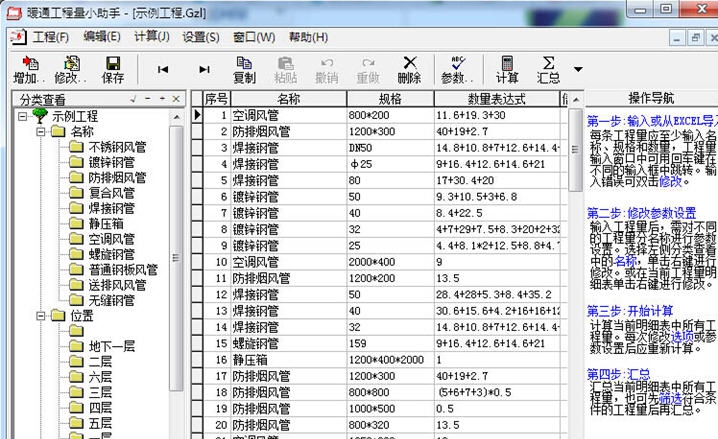Open the 窗口(W) menu

point(254,37)
